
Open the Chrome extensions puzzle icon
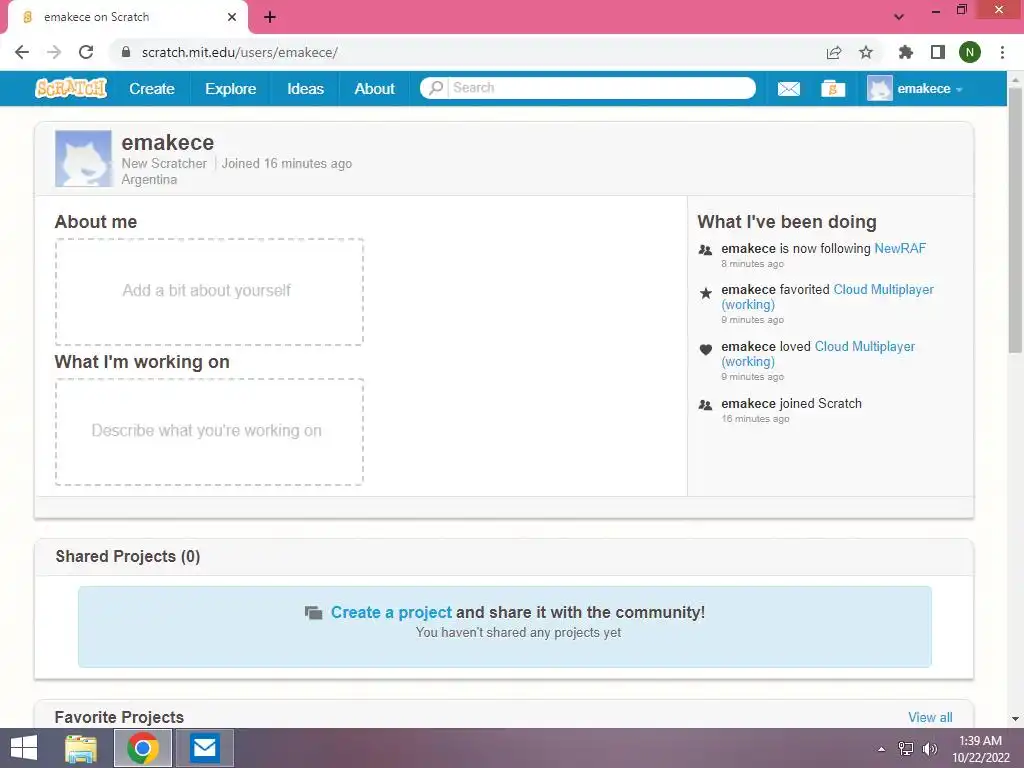point(906,52)
